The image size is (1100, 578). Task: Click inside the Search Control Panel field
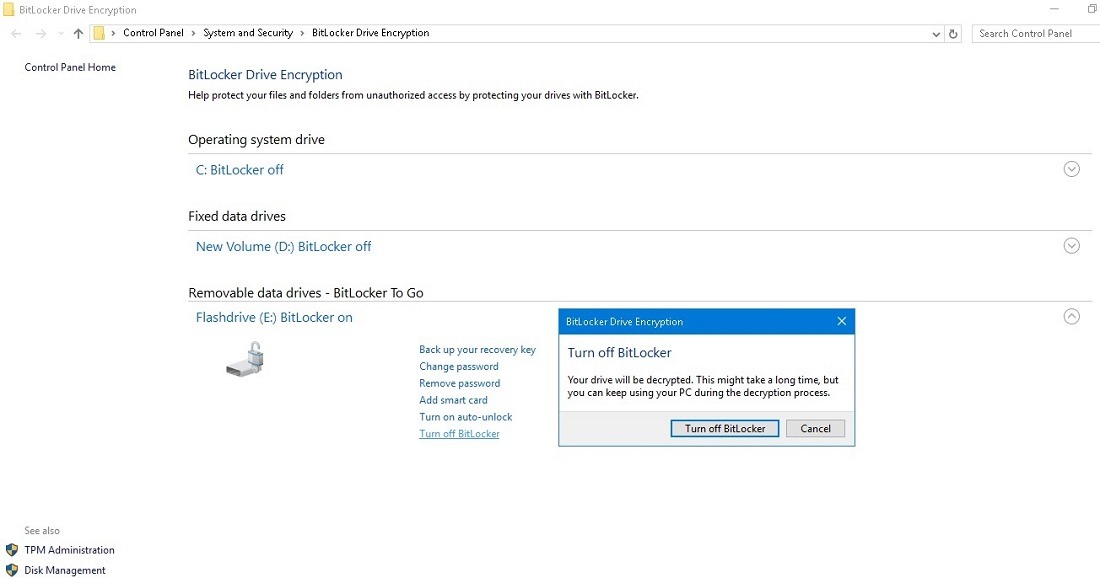(x=1035, y=33)
